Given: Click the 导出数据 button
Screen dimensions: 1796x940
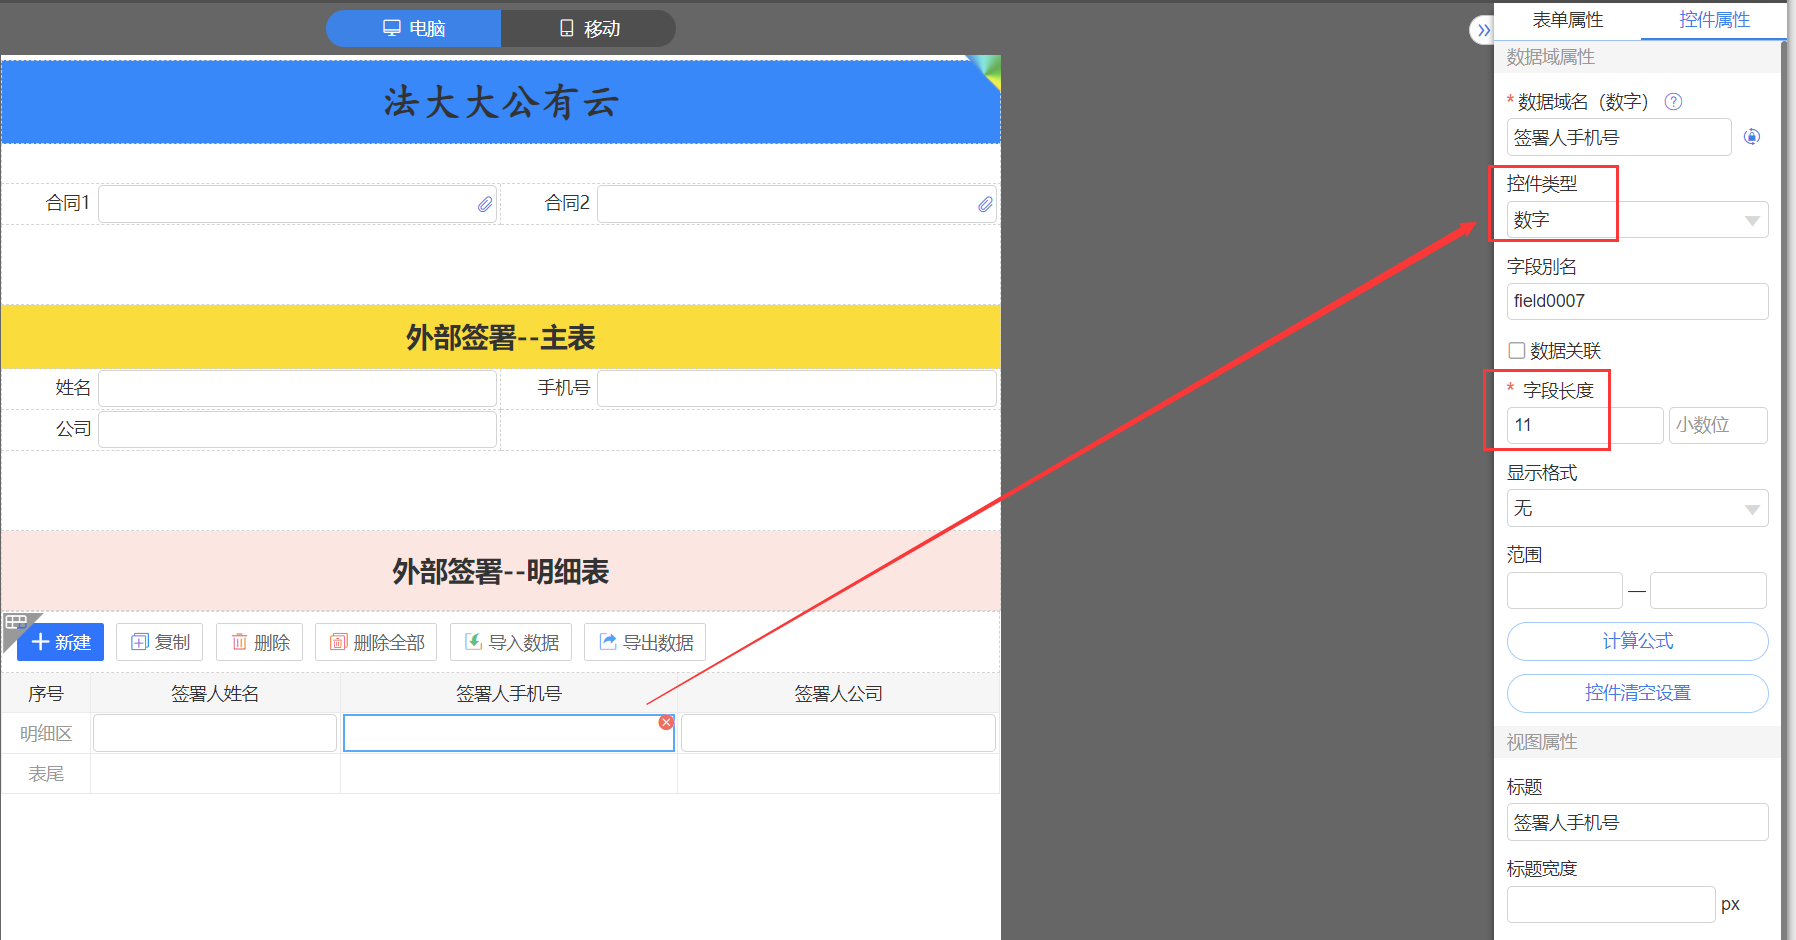Looking at the screenshot, I should pyautogui.click(x=645, y=642).
